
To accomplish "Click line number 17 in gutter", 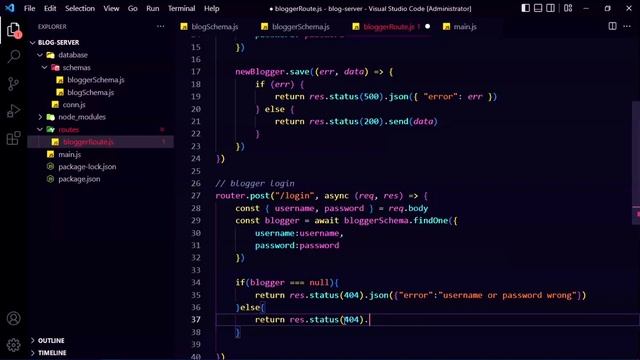I will pos(196,71).
